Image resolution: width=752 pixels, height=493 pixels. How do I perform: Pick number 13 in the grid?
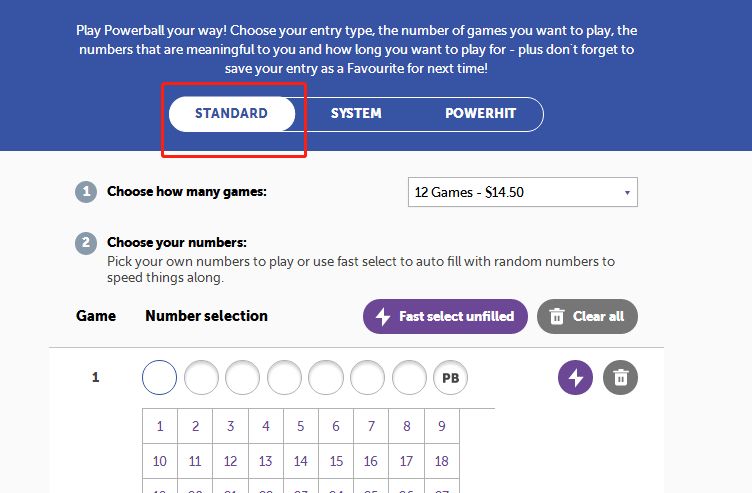pyautogui.click(x=266, y=461)
